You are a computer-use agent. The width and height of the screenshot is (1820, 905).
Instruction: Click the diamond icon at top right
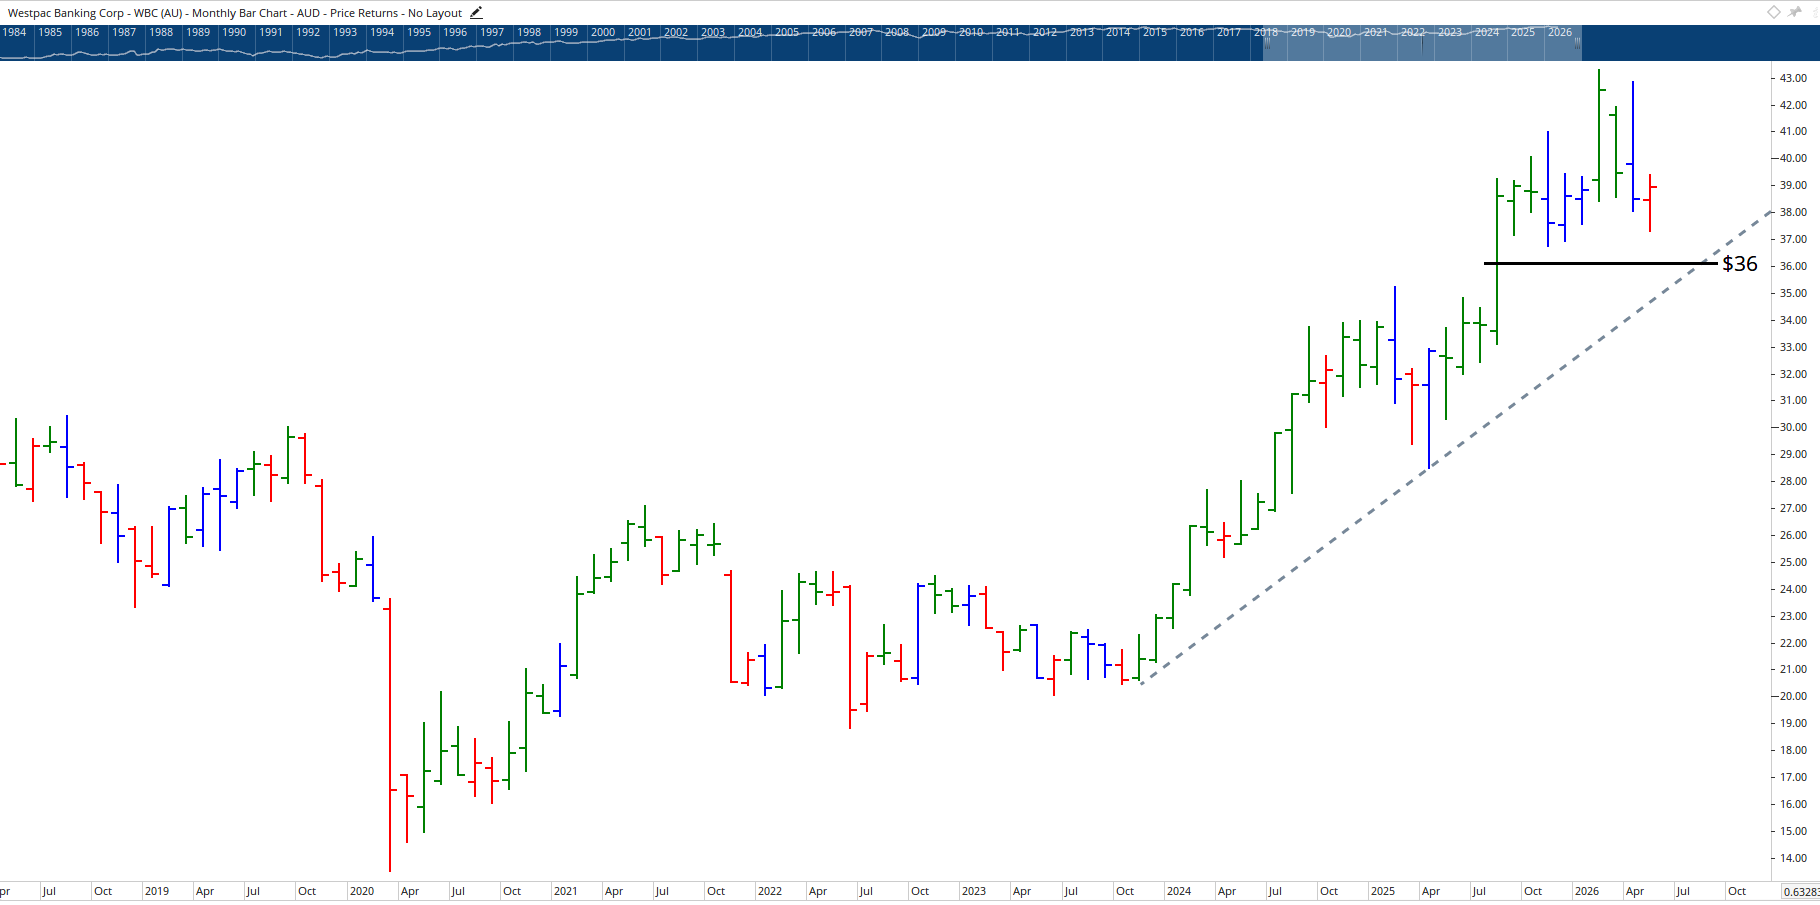click(x=1773, y=12)
